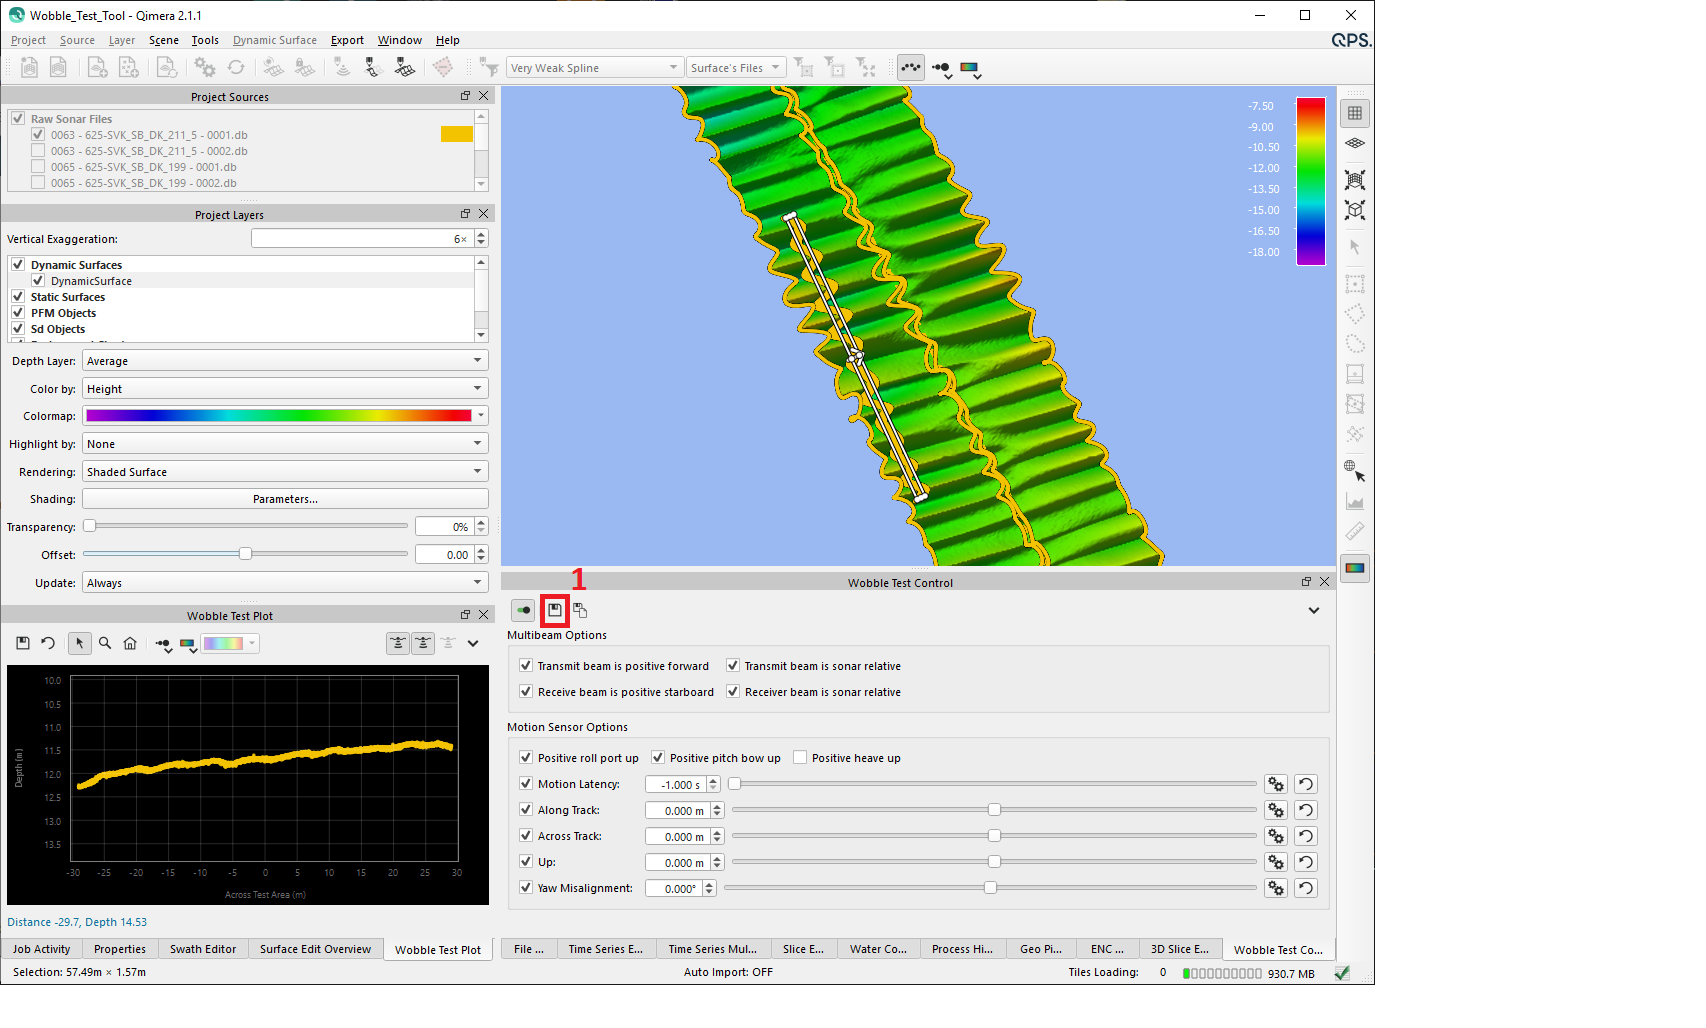
Task: Click the processing settings gears icon in main toolbar
Action: pos(205,67)
